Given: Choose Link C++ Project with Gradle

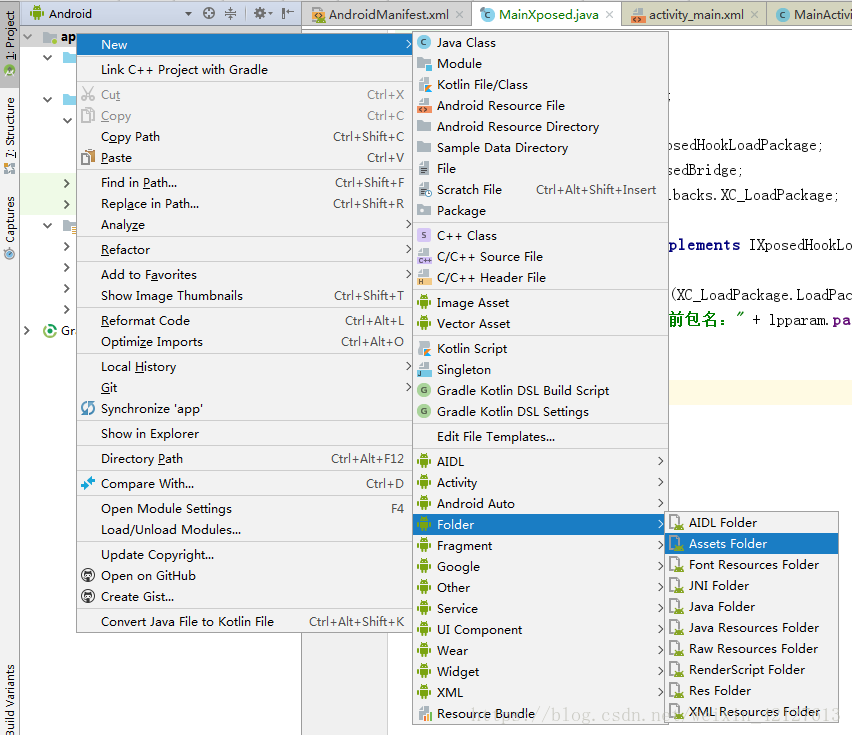Looking at the screenshot, I should [244, 70].
